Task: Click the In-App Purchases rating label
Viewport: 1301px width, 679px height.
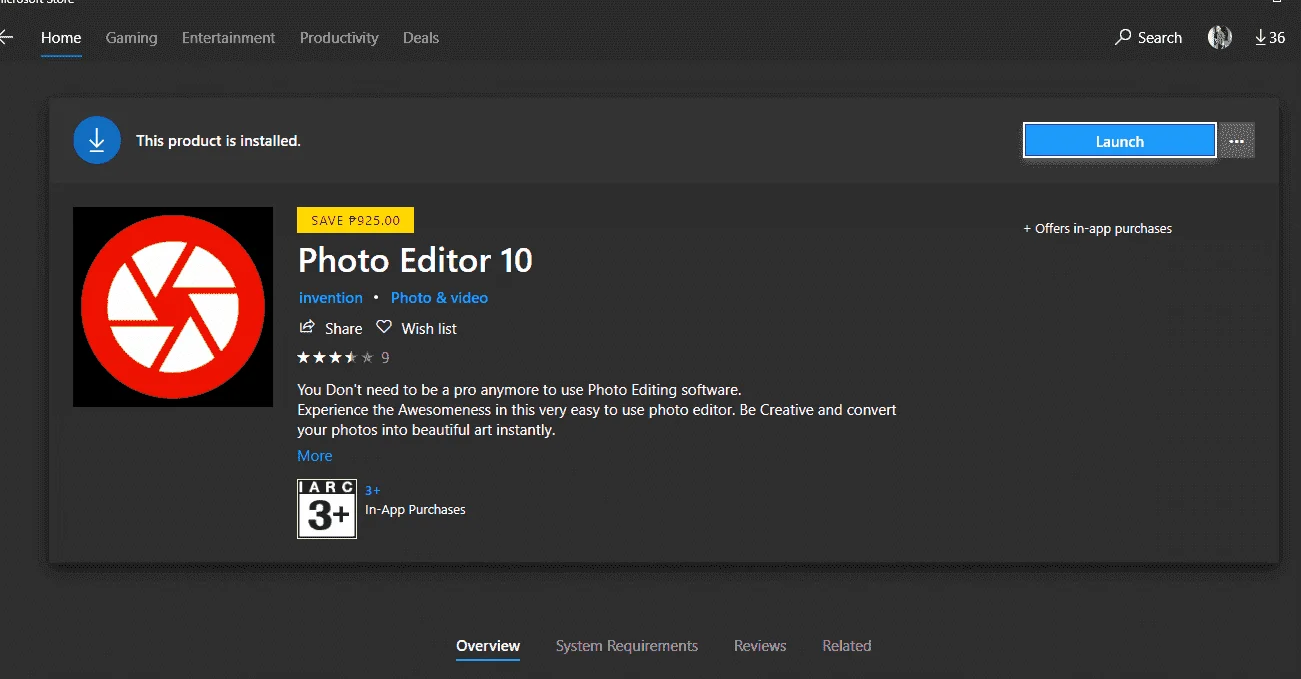Action: click(x=415, y=510)
